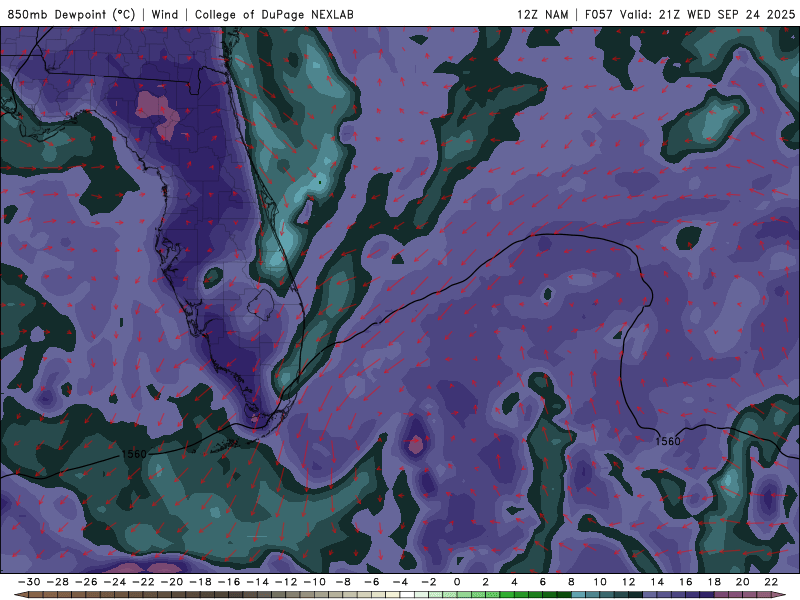Viewport: 800px width, 600px height.
Task: Click the 20 colorbar tick label
Action: 743,582
